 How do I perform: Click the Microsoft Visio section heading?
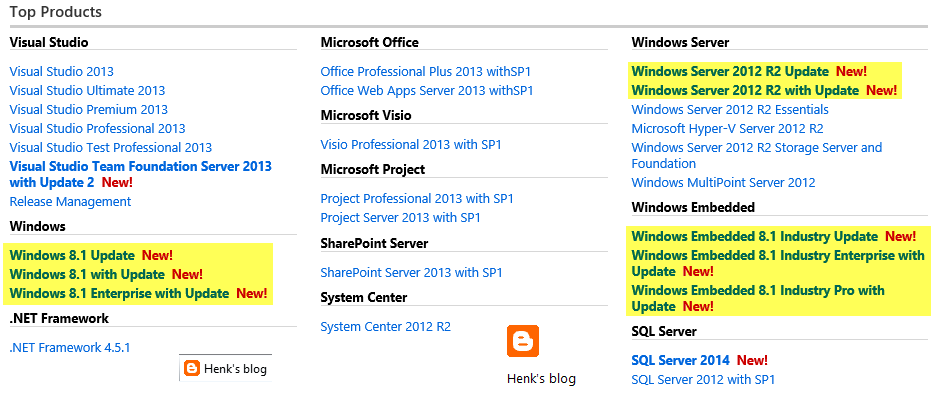tap(366, 115)
